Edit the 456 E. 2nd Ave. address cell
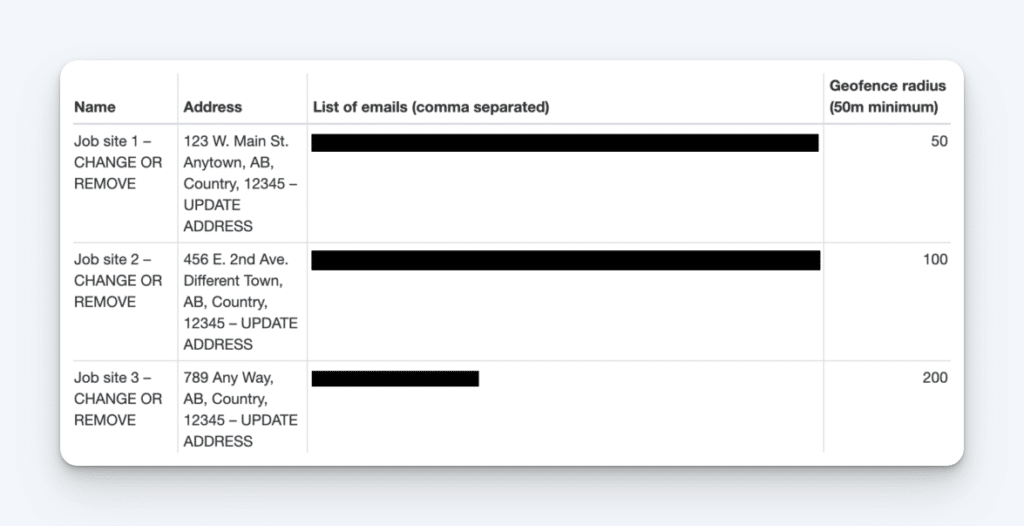 240,302
